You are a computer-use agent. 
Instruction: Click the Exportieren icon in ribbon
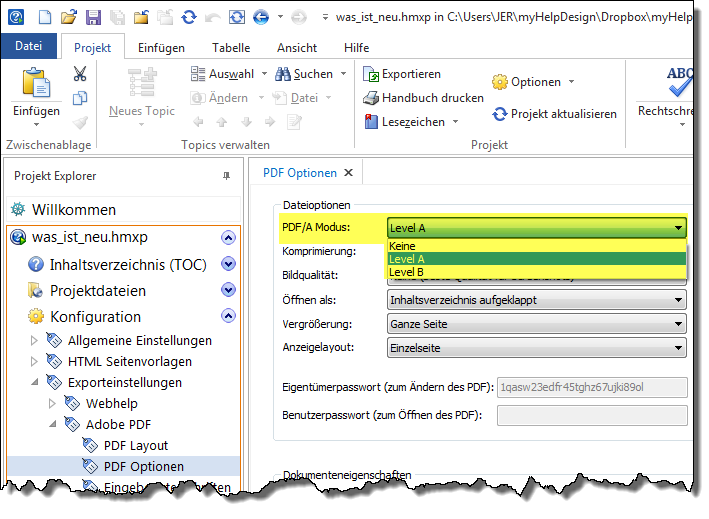tap(371, 74)
